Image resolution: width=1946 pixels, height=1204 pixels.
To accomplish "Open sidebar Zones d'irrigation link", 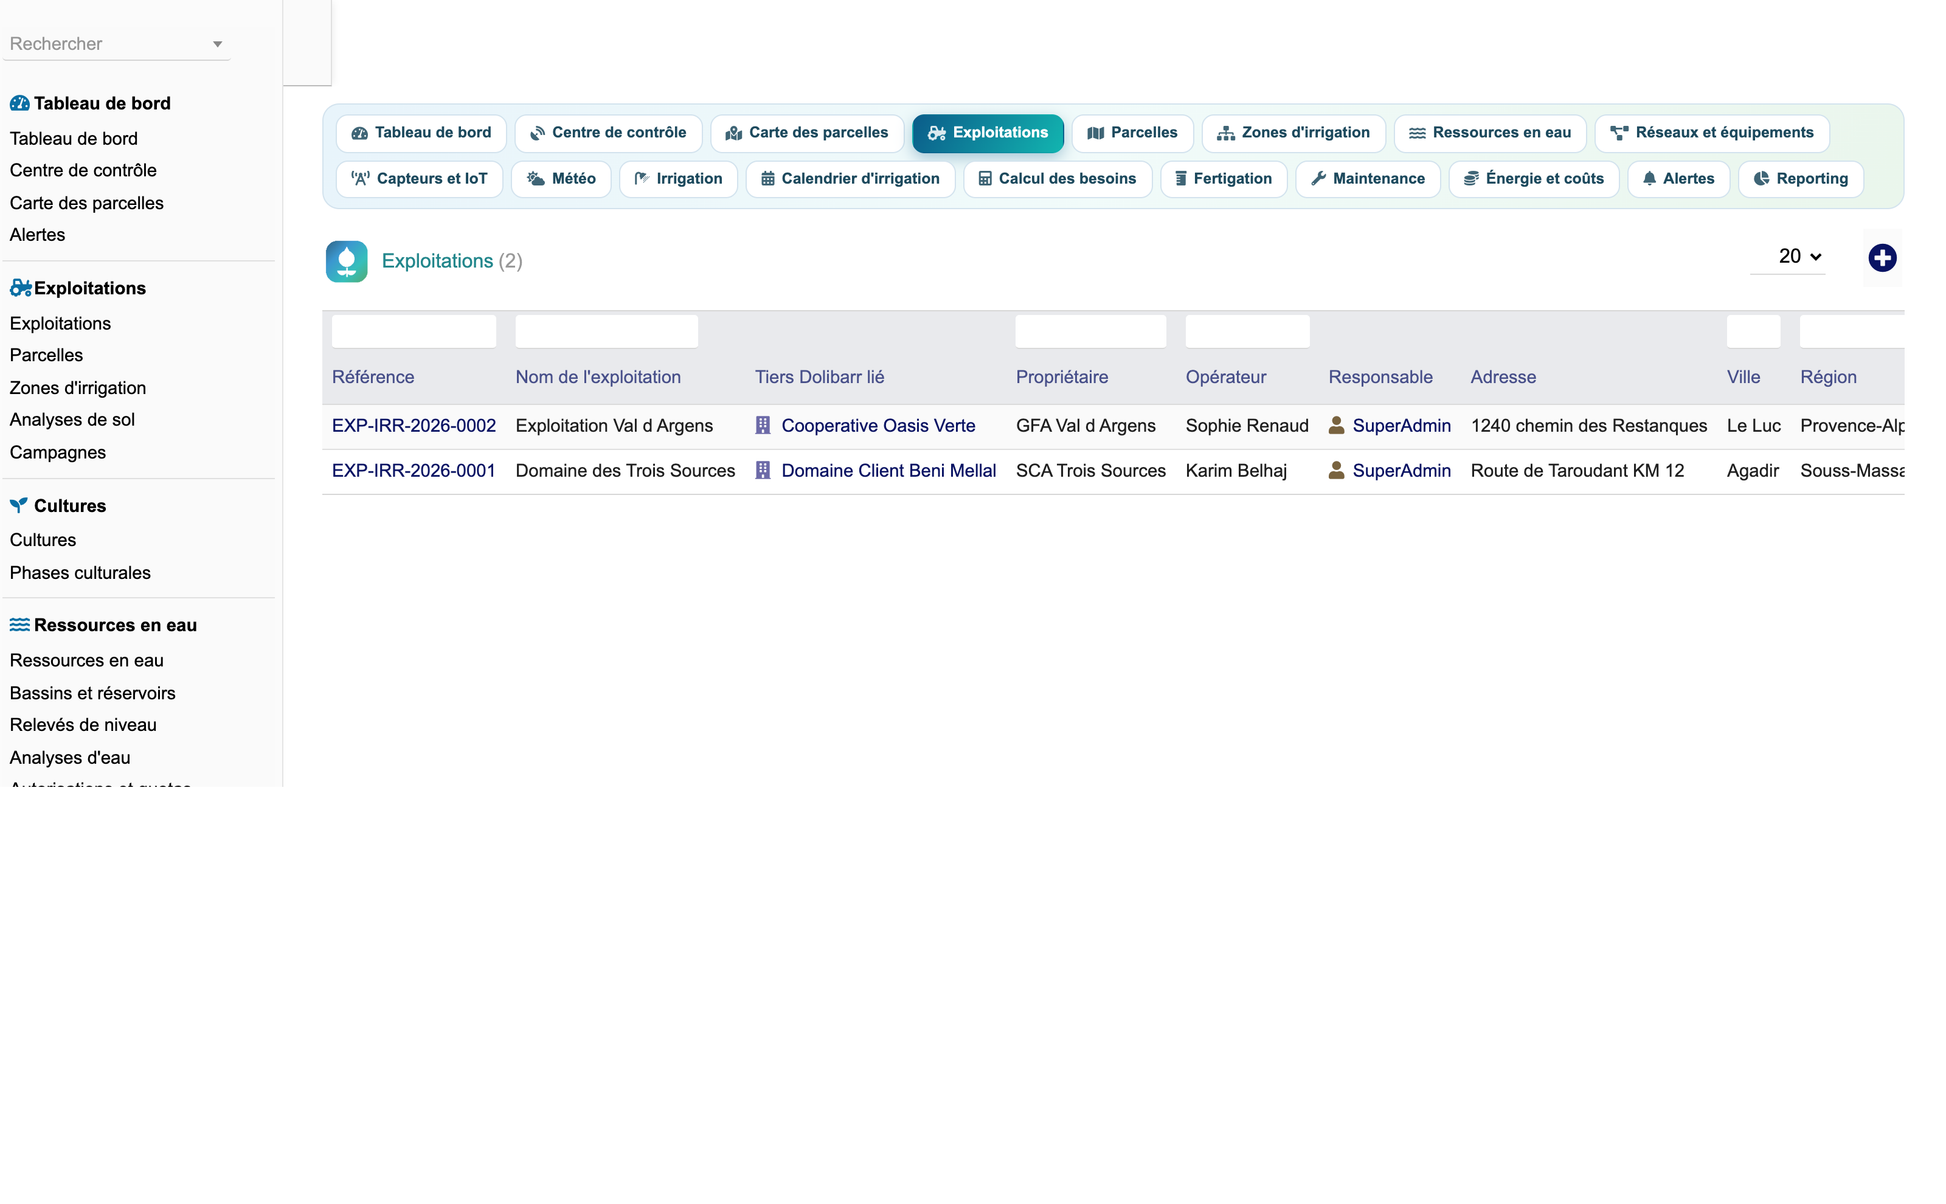I will point(78,389).
